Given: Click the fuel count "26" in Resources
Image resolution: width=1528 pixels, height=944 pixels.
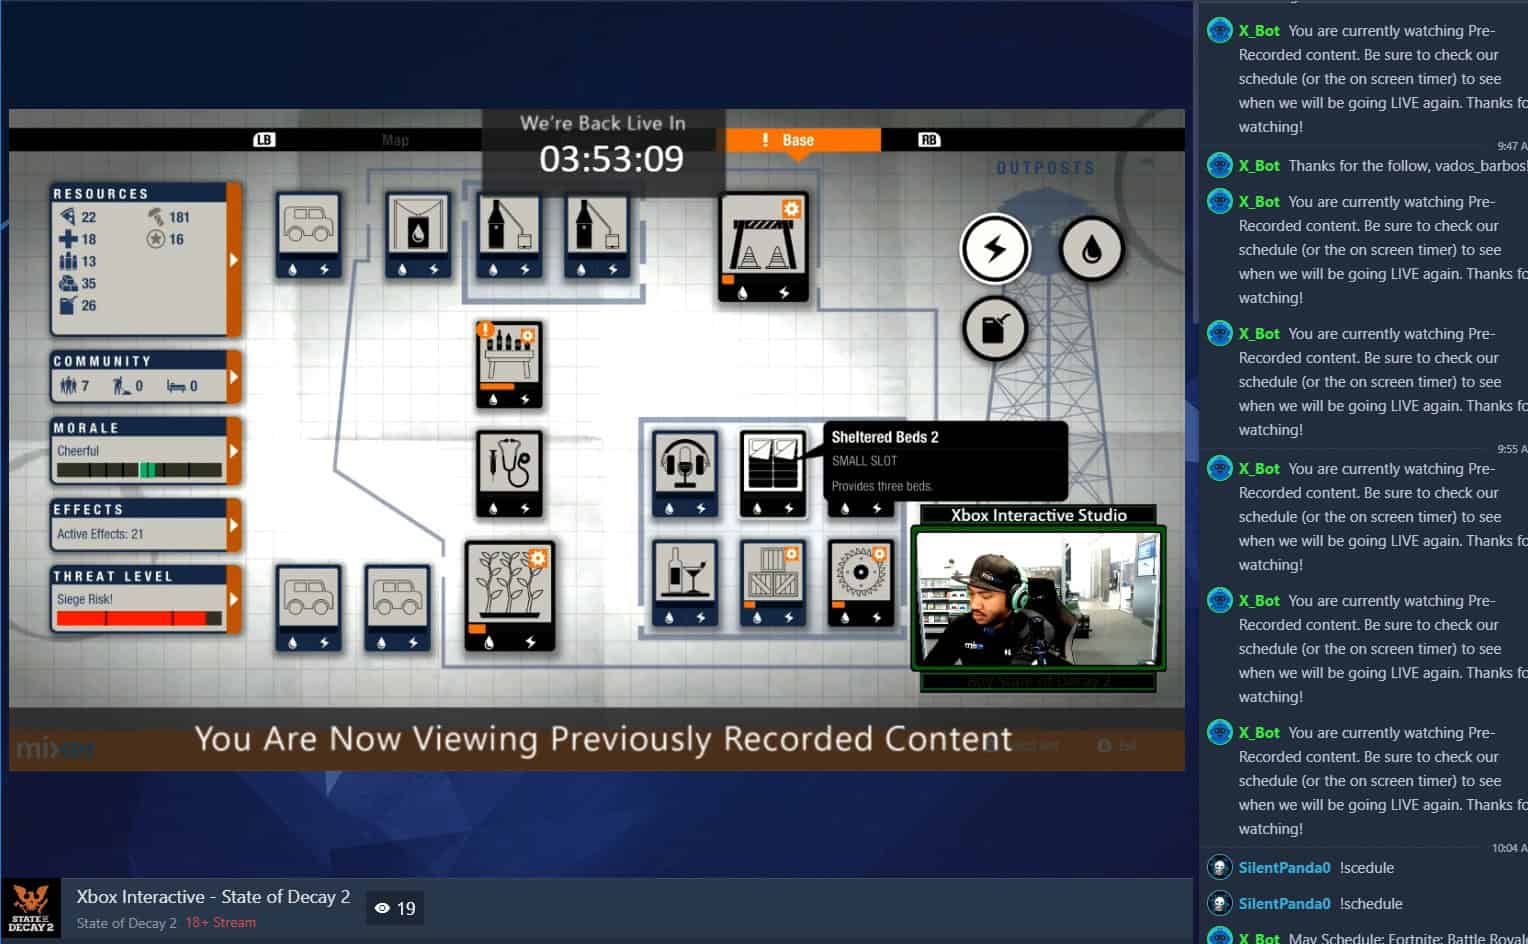Looking at the screenshot, I should pos(89,305).
